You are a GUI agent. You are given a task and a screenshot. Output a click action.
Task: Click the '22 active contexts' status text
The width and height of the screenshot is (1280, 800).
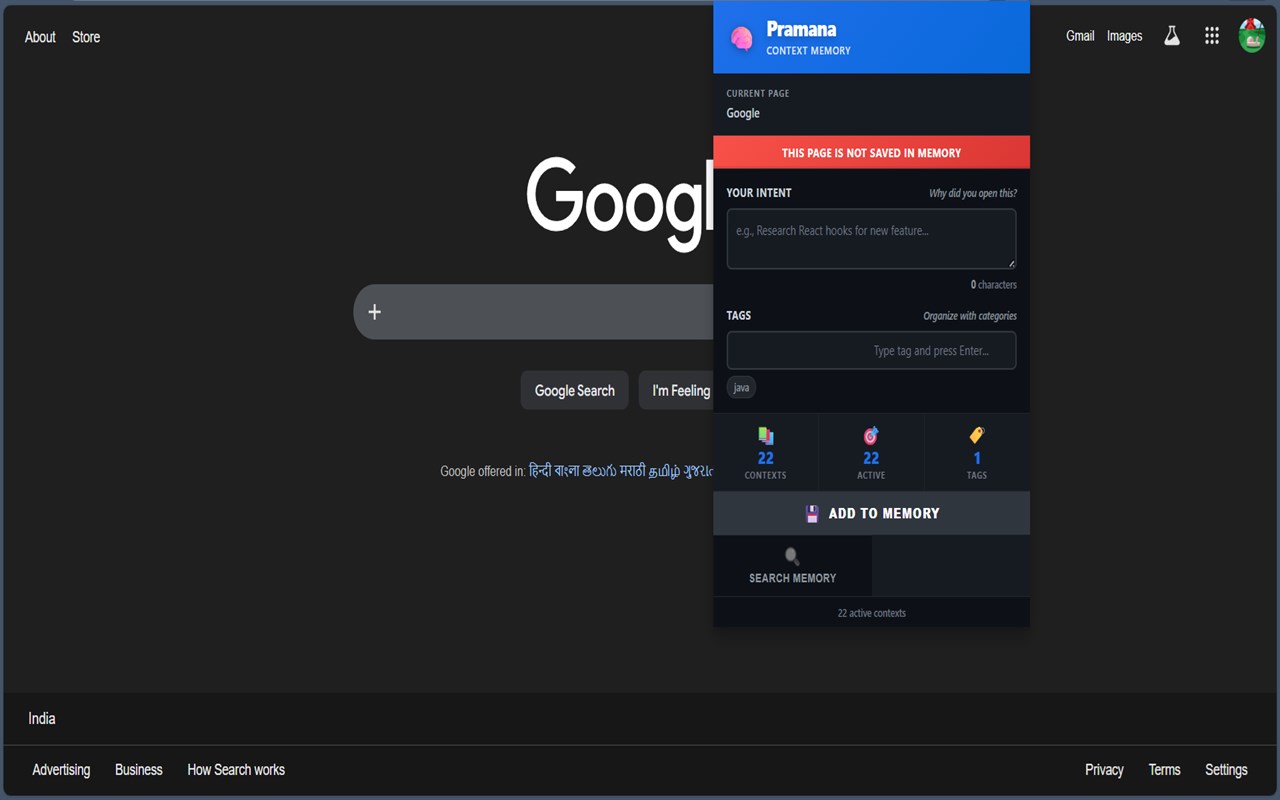click(871, 613)
